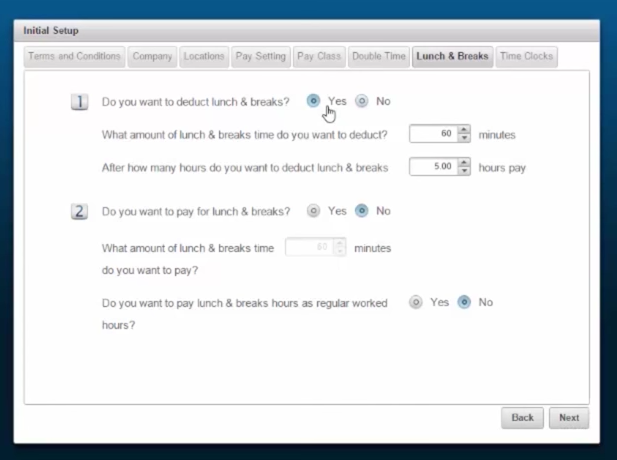Click the hours pay field showing 5.00
This screenshot has width=617, height=460.
pos(434,166)
